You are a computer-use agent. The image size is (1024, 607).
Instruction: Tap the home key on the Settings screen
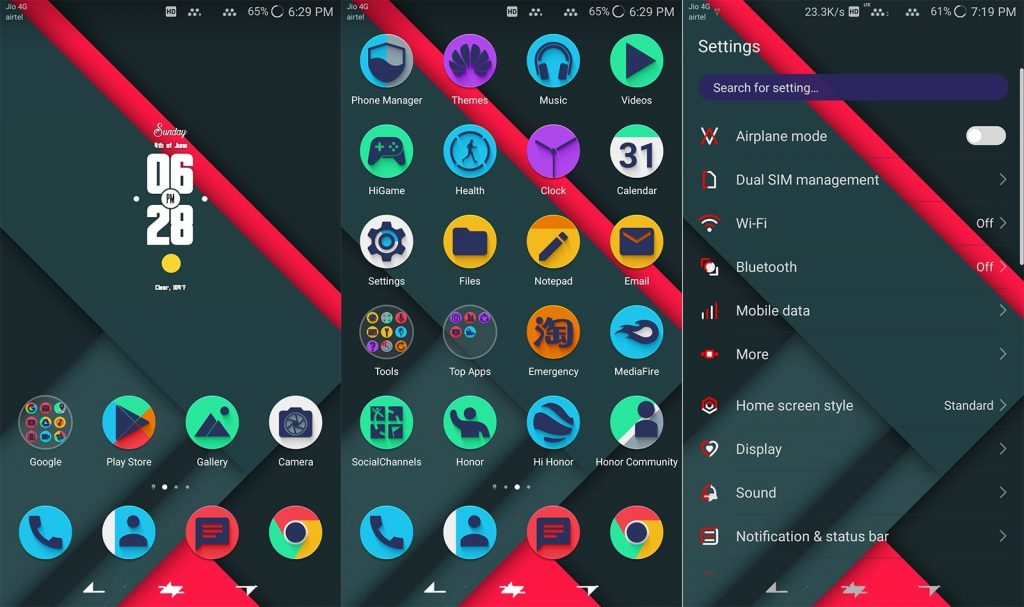(x=854, y=589)
